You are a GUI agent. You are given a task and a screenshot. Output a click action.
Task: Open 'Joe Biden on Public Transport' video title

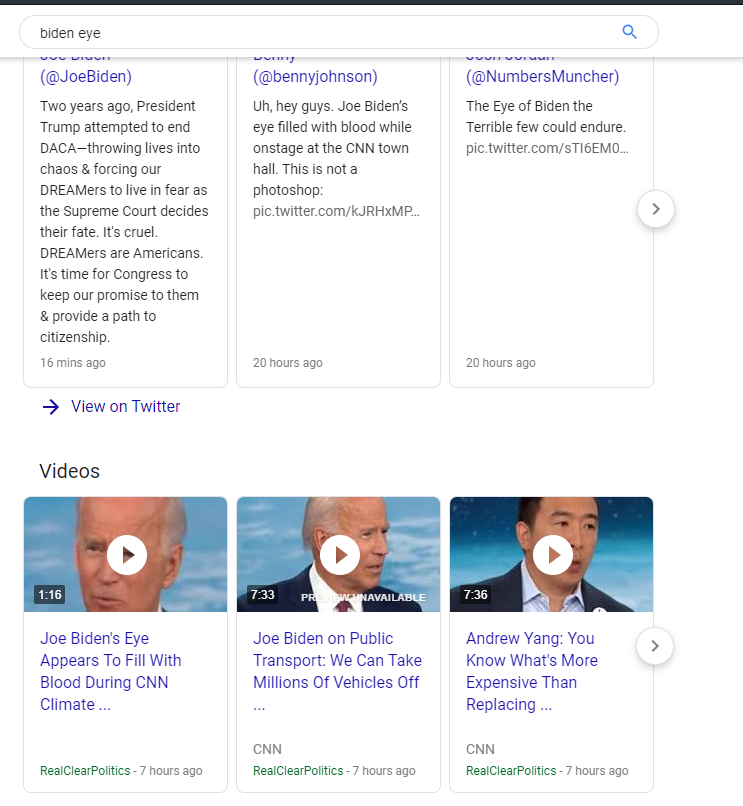[x=337, y=671]
